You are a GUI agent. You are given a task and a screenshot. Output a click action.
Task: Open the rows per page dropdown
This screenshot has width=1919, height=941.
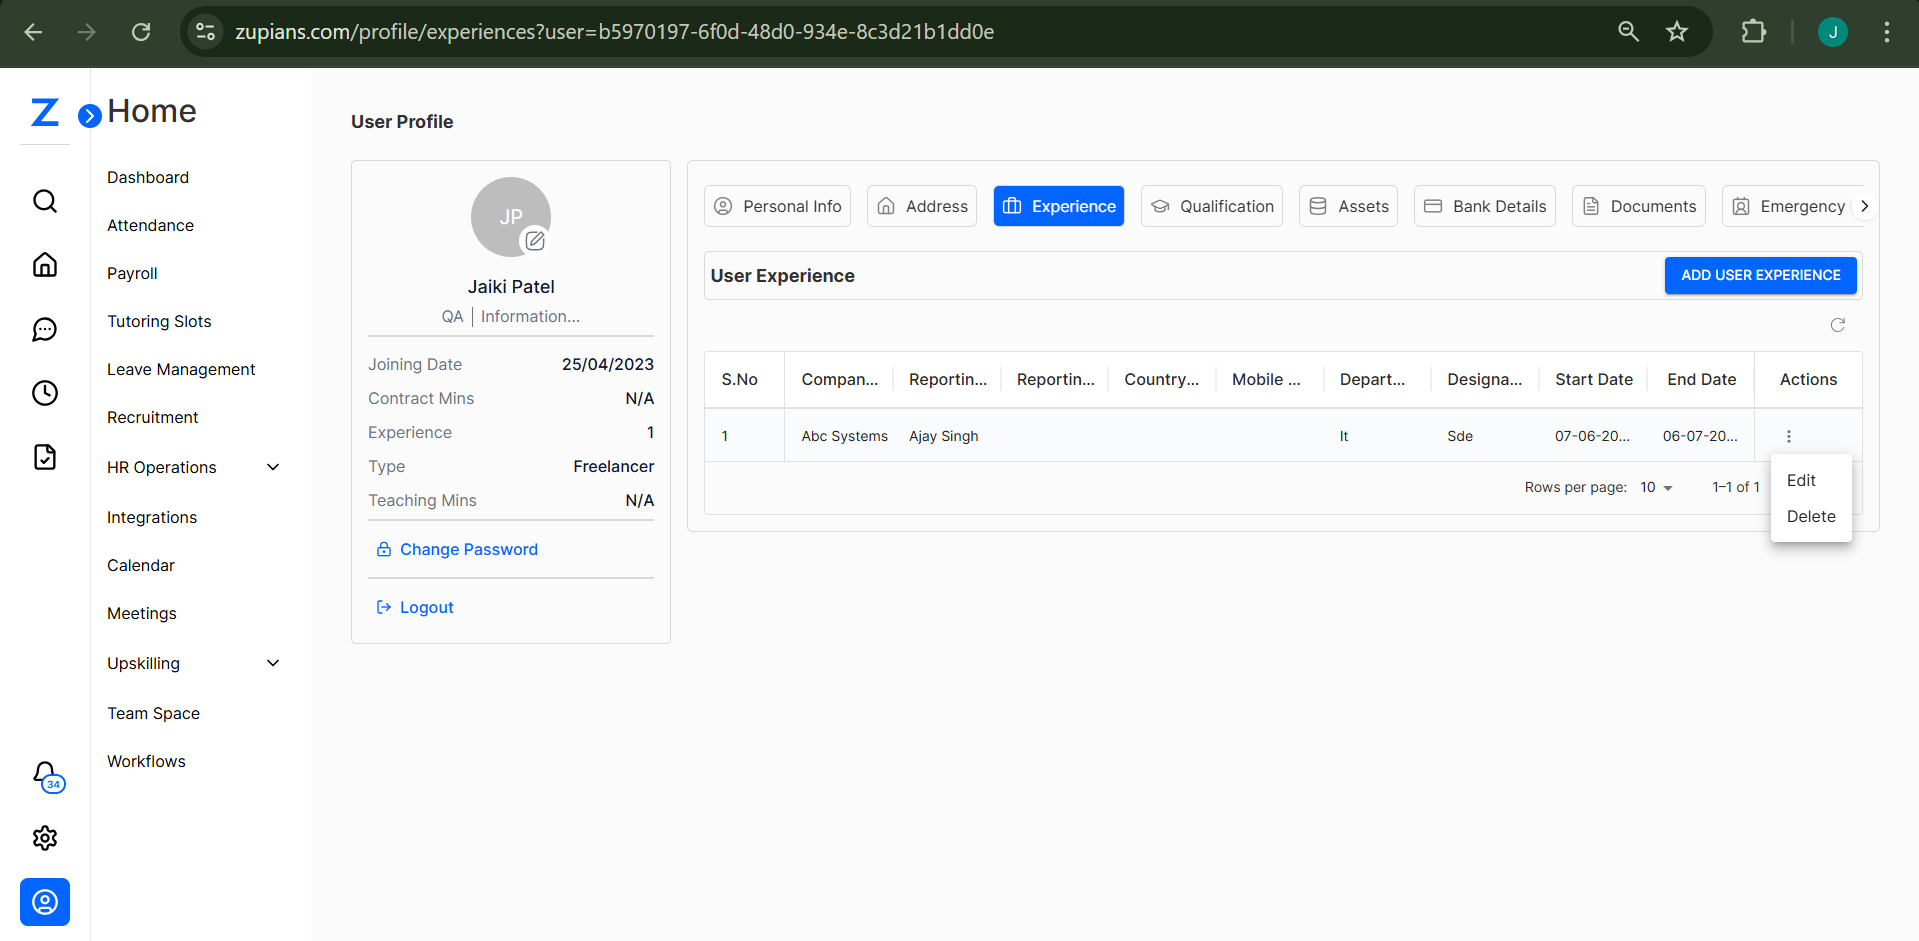[x=1656, y=487]
